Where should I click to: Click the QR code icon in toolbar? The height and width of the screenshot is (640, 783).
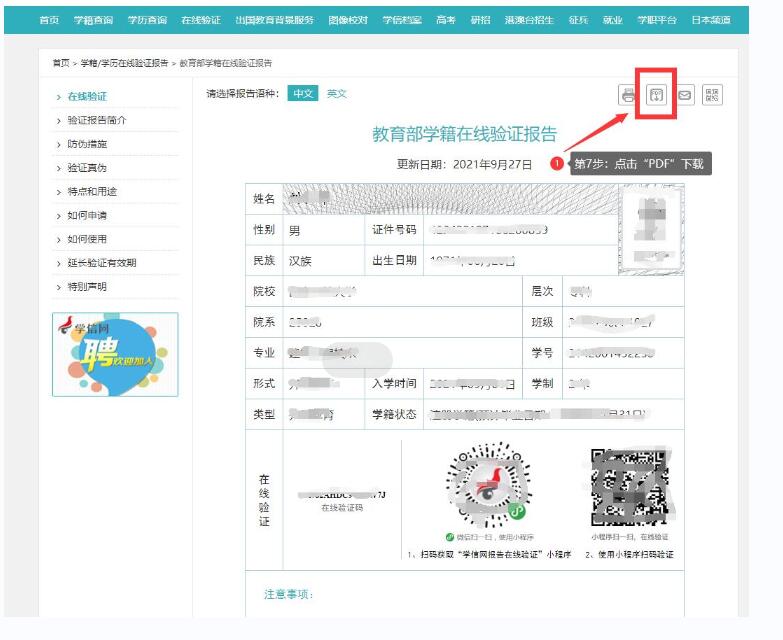[x=713, y=95]
